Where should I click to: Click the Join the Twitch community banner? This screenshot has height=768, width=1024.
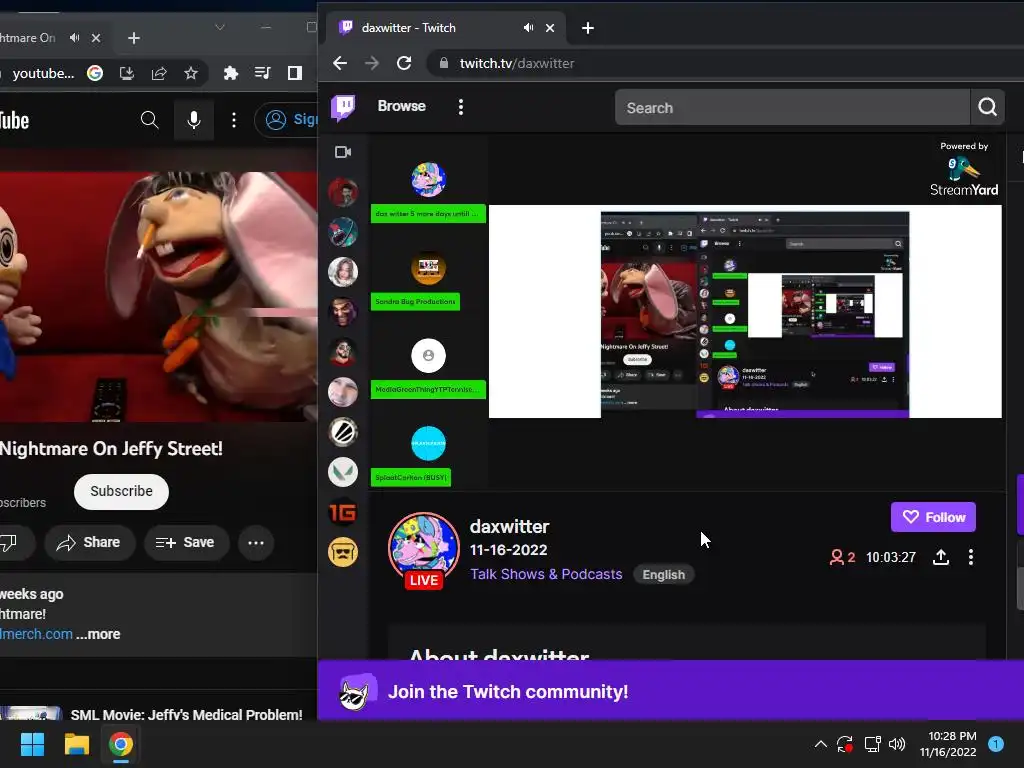(x=671, y=691)
